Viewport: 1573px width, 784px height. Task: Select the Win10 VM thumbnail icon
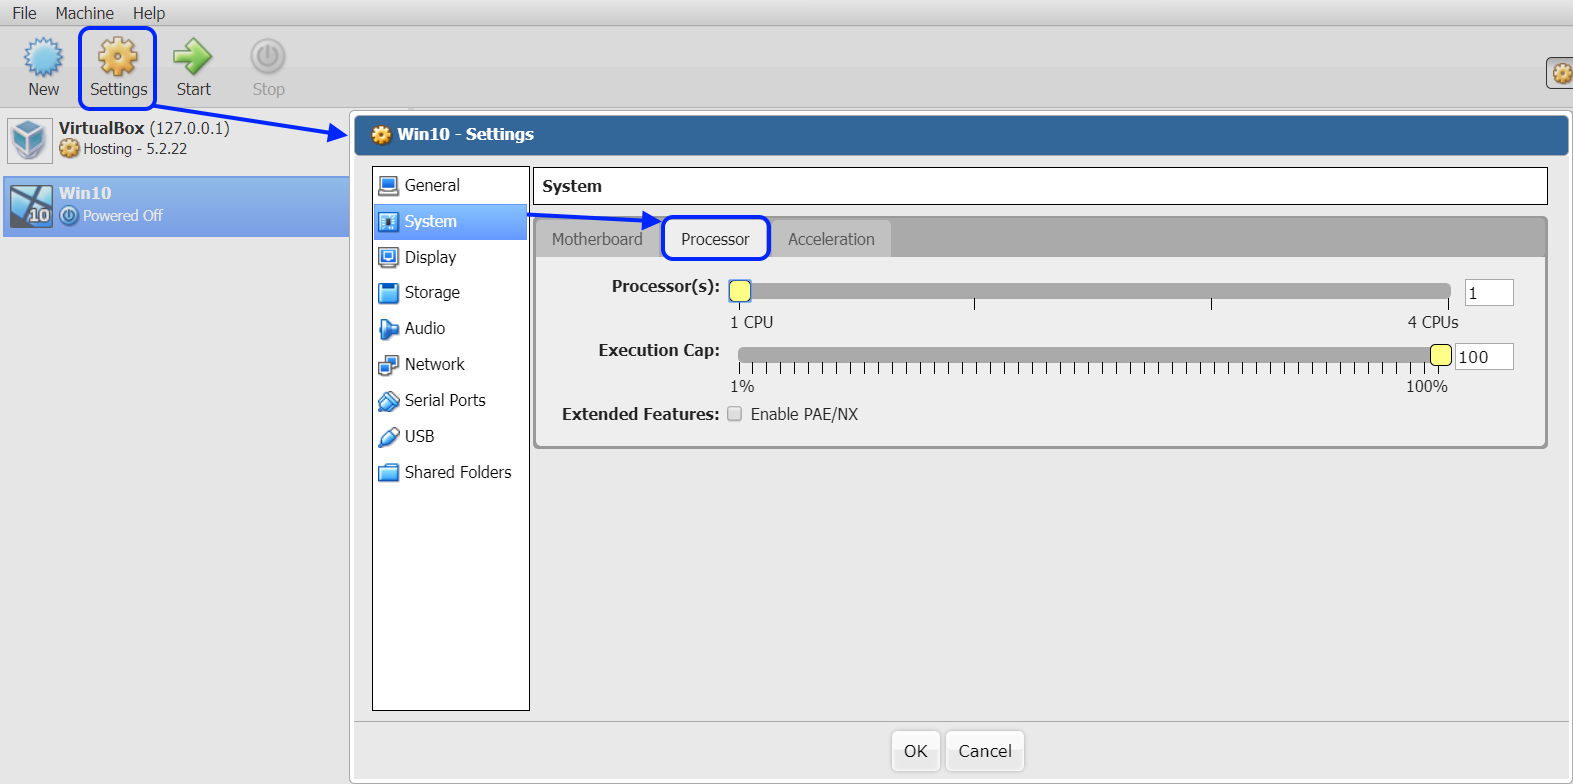(x=31, y=206)
